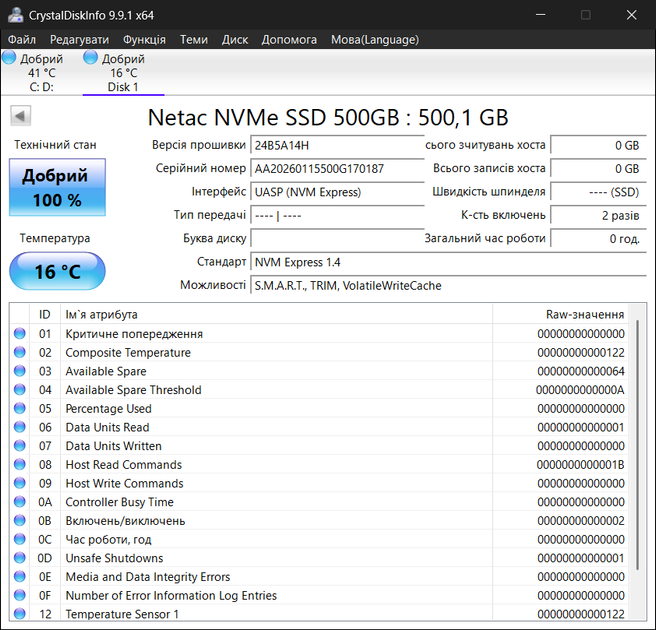Click the firmware version field 24B5A14H
The height and width of the screenshot is (630, 656).
click(337, 146)
